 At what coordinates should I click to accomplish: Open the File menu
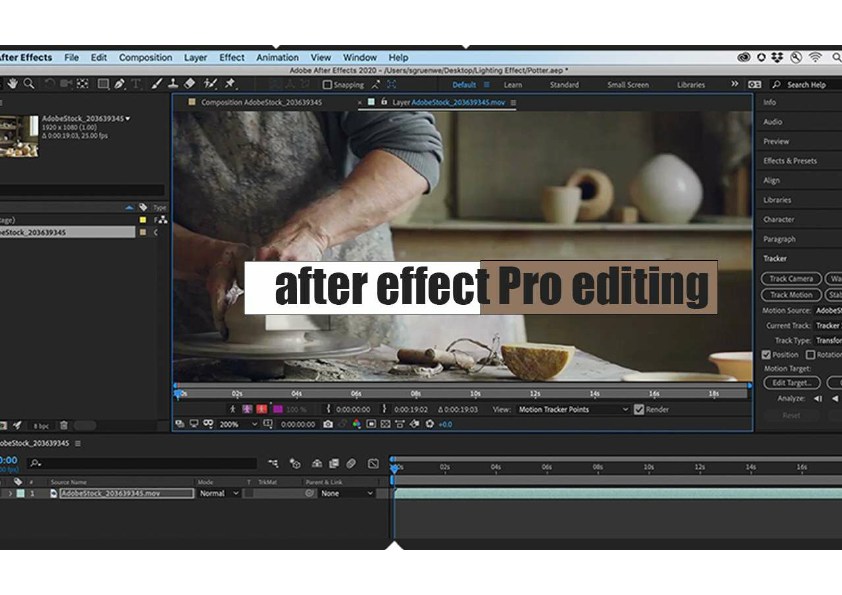coord(71,57)
